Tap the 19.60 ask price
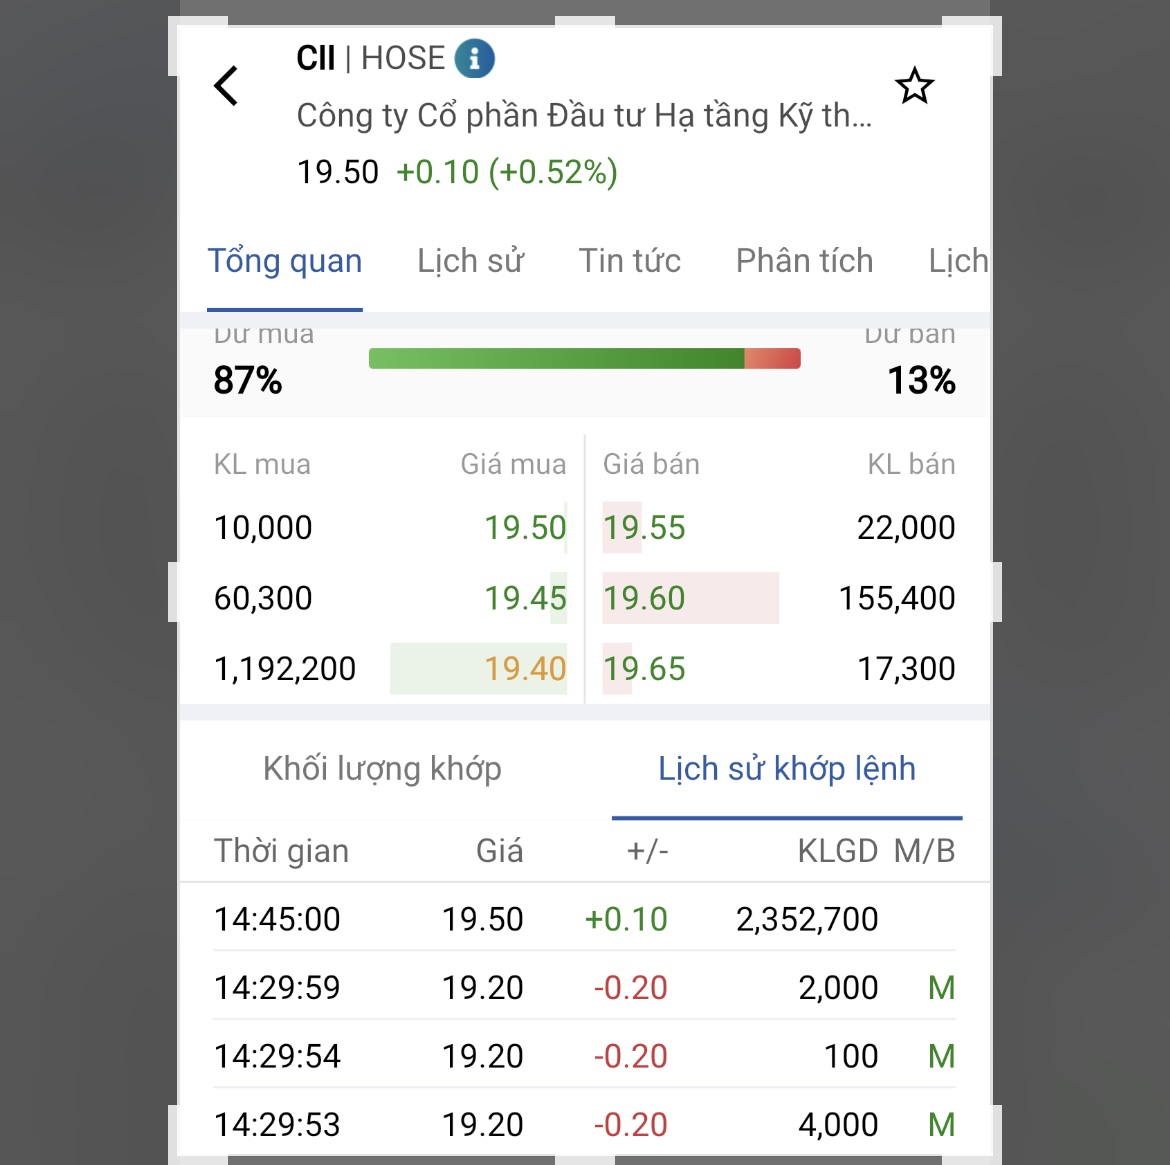This screenshot has width=1170, height=1165. pos(644,599)
